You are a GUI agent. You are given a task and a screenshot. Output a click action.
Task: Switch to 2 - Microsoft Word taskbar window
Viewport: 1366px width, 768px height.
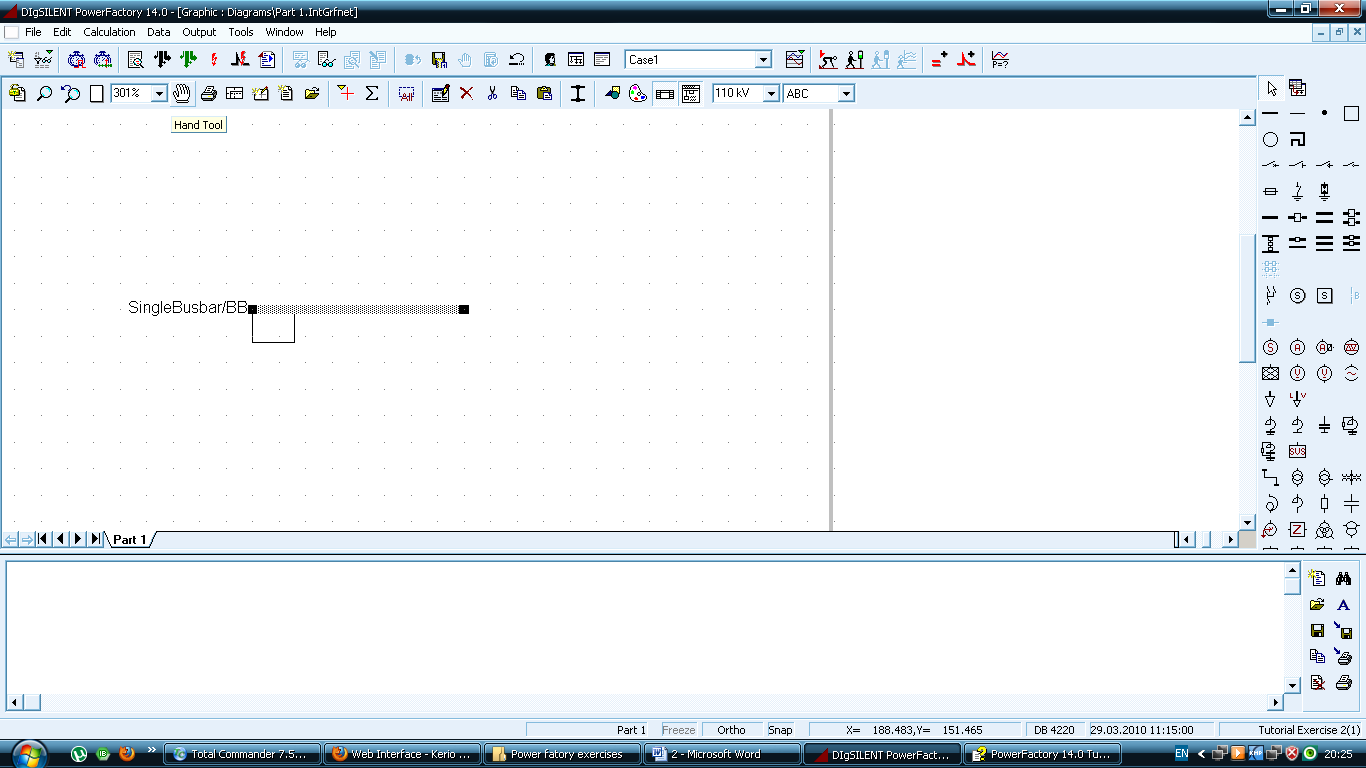[x=723, y=754]
